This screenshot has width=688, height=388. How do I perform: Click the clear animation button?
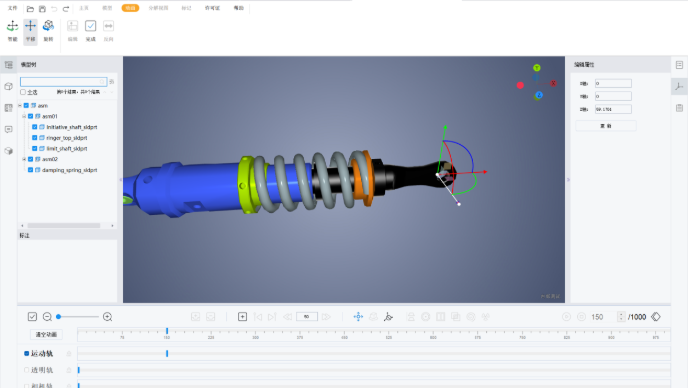coord(46,334)
